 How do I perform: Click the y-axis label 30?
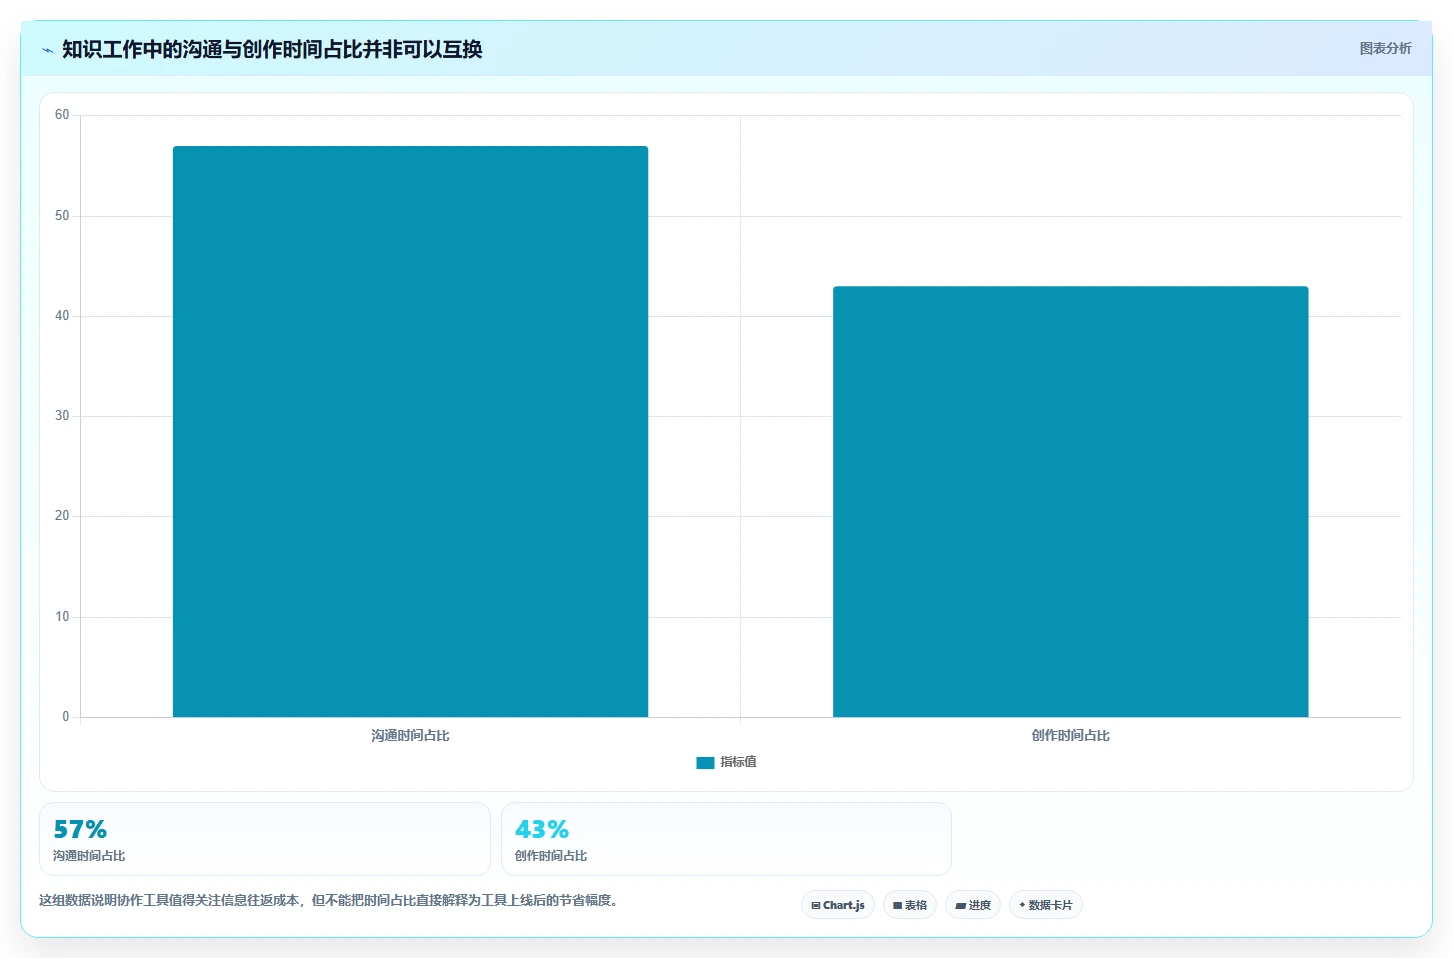[x=62, y=416]
